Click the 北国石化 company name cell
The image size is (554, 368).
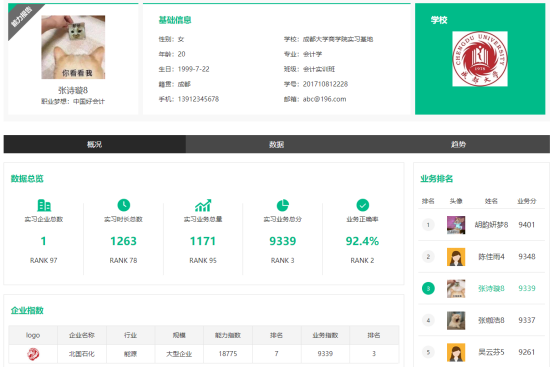tap(82, 354)
